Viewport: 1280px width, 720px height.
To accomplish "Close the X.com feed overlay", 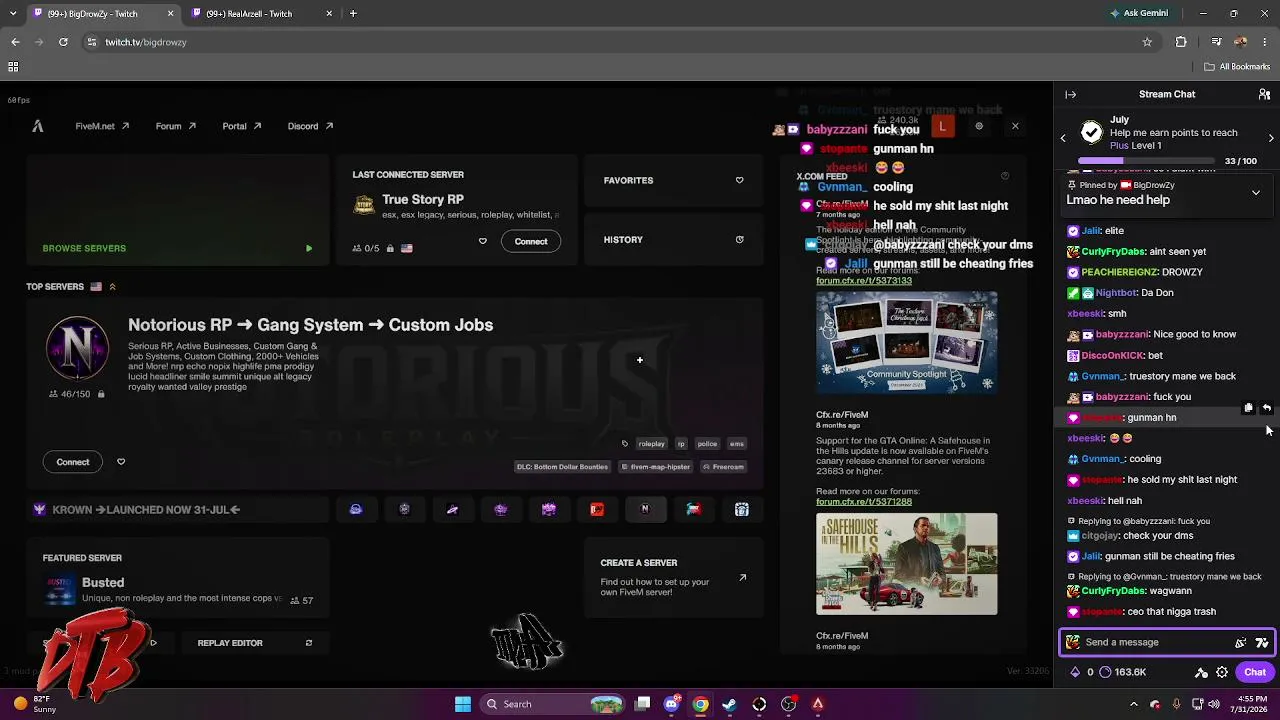I will (1015, 126).
